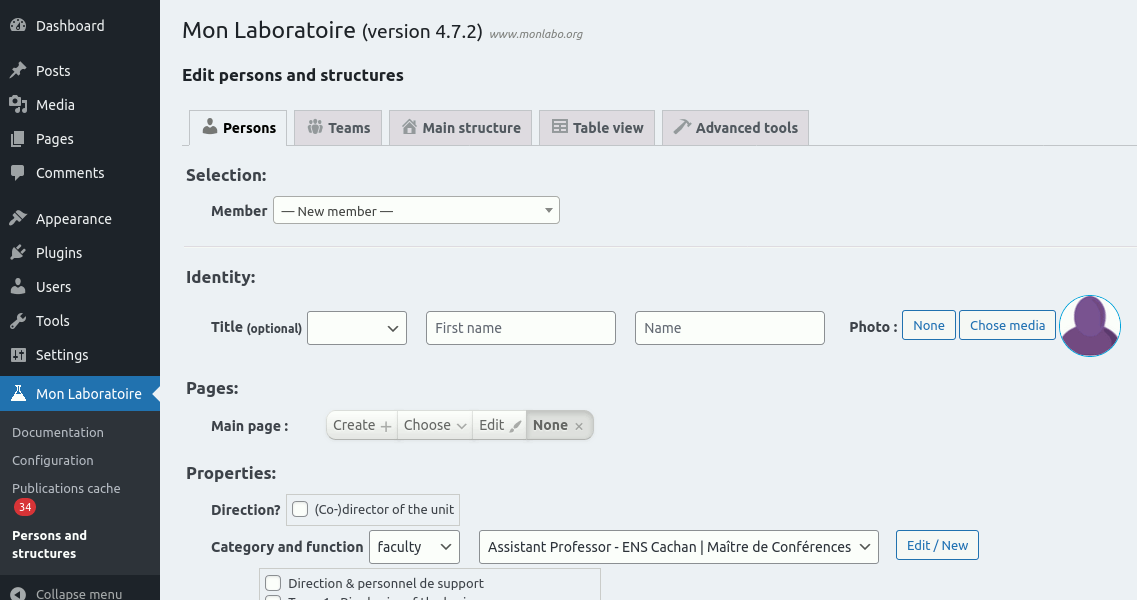The height and width of the screenshot is (600, 1137).
Task: Click the plus icon next to Create
Action: pyautogui.click(x=386, y=426)
